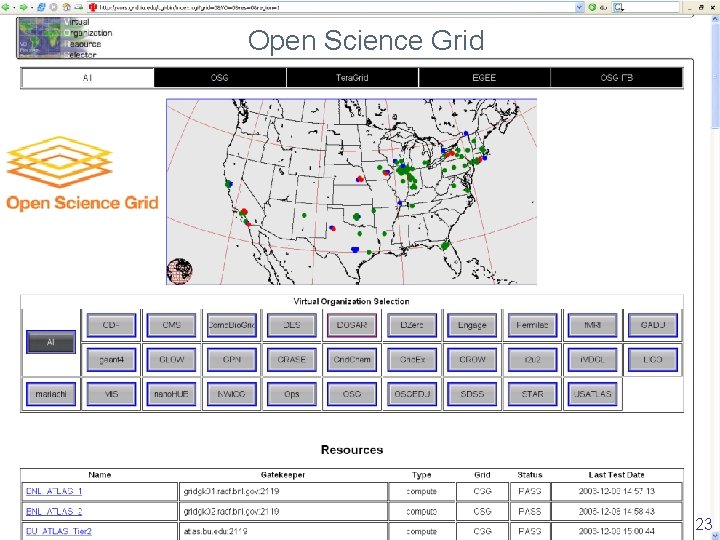
Task: Select the GADU virtual organization
Action: click(x=652, y=325)
